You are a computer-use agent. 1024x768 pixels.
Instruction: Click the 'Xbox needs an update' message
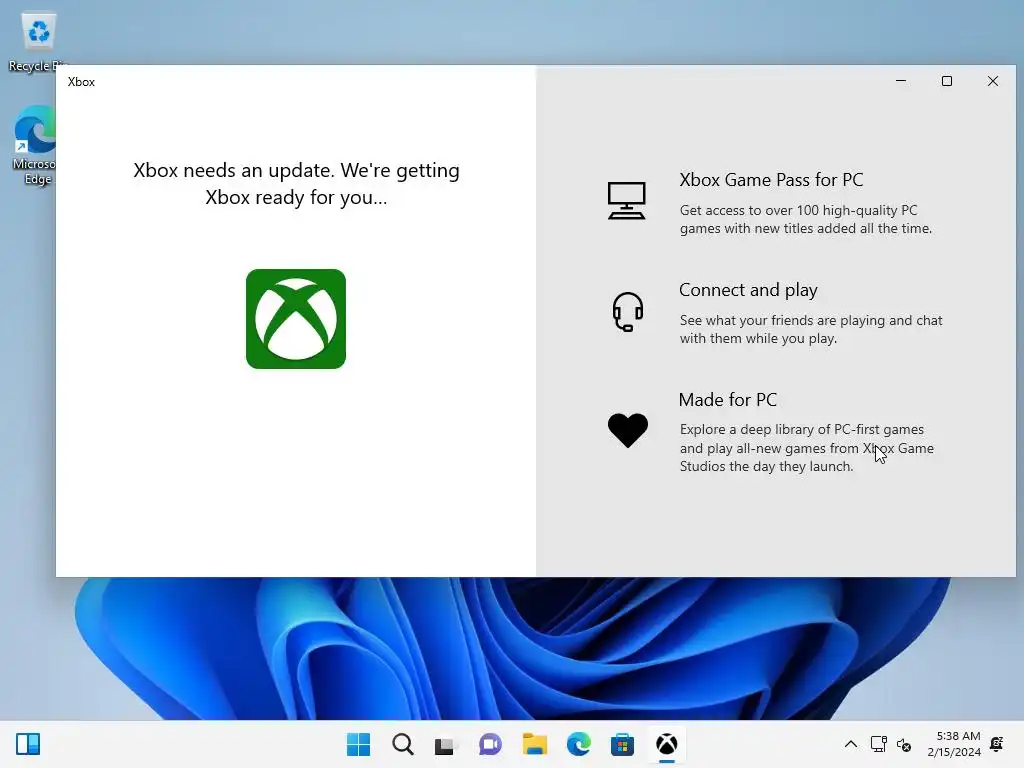pos(296,184)
